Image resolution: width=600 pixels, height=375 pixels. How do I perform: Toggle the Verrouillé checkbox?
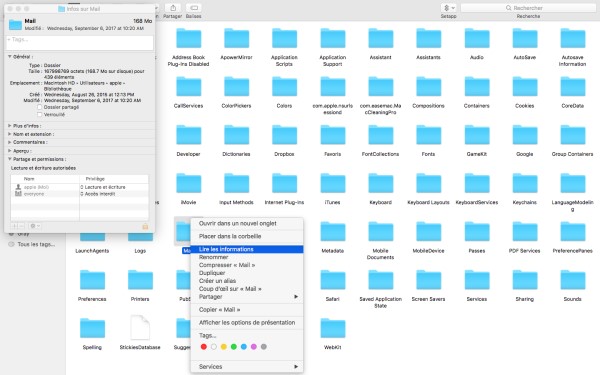click(x=39, y=114)
